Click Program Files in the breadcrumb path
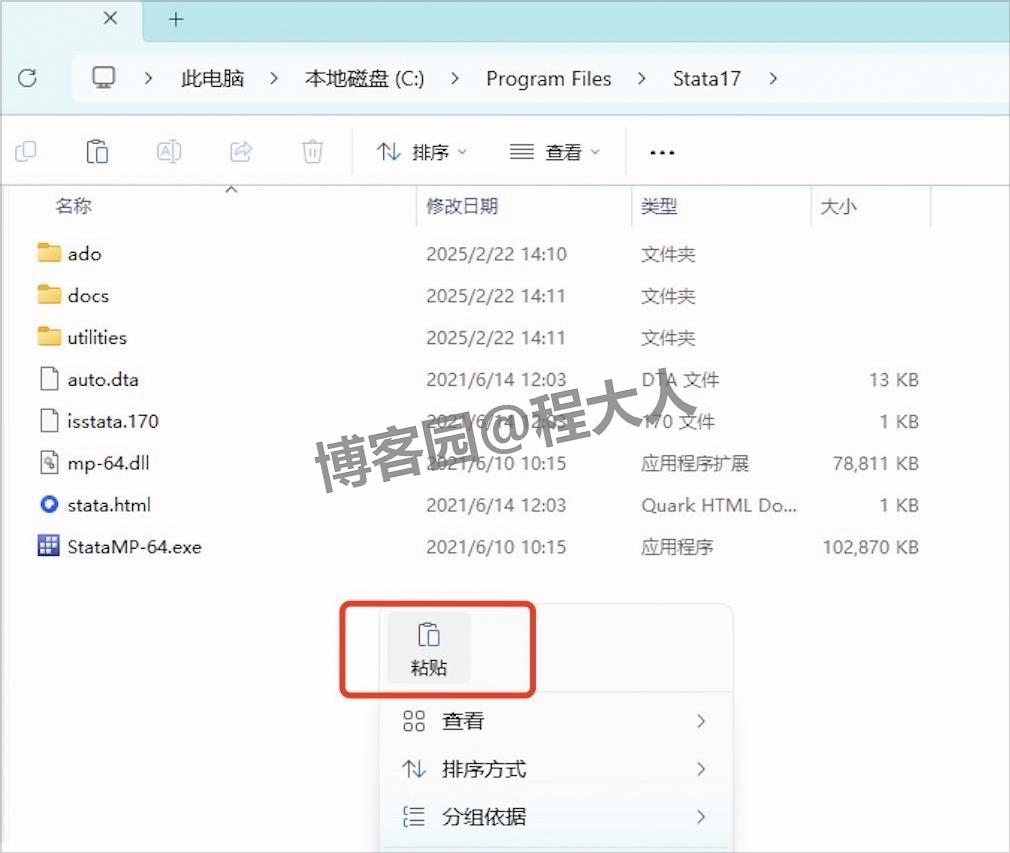The image size is (1010, 853). tap(549, 78)
